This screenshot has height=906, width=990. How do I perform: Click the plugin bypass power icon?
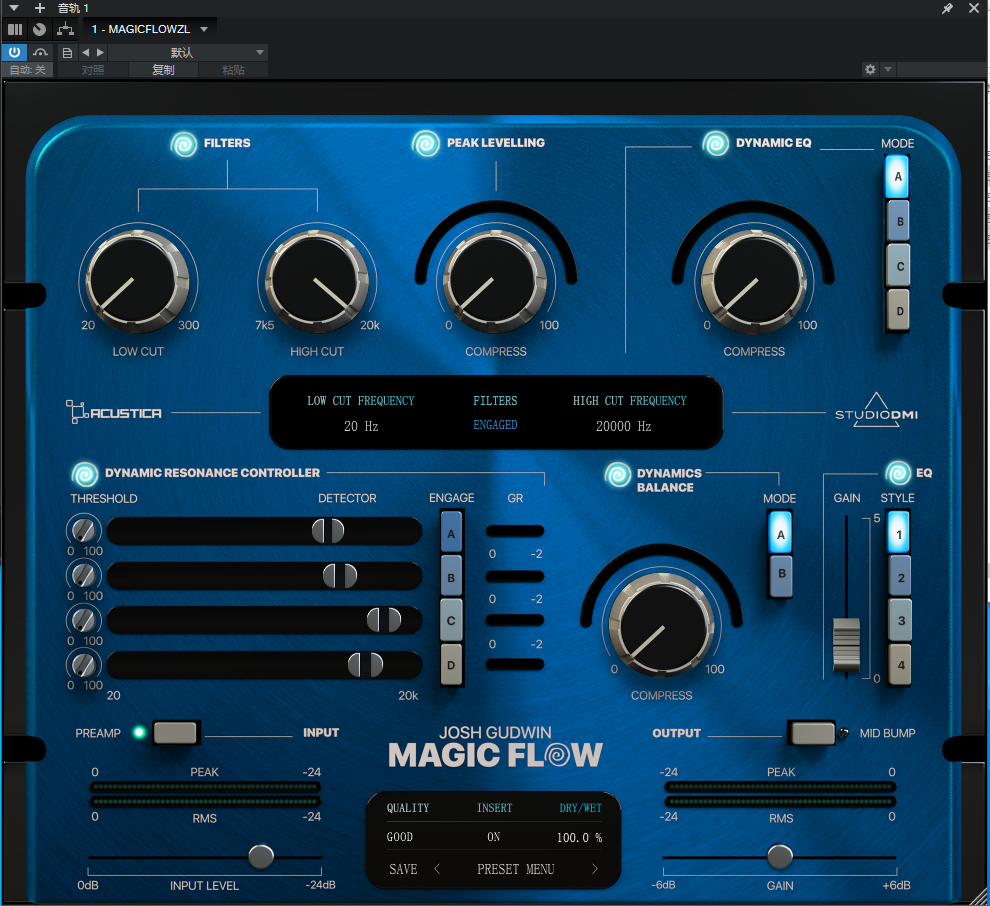[15, 52]
